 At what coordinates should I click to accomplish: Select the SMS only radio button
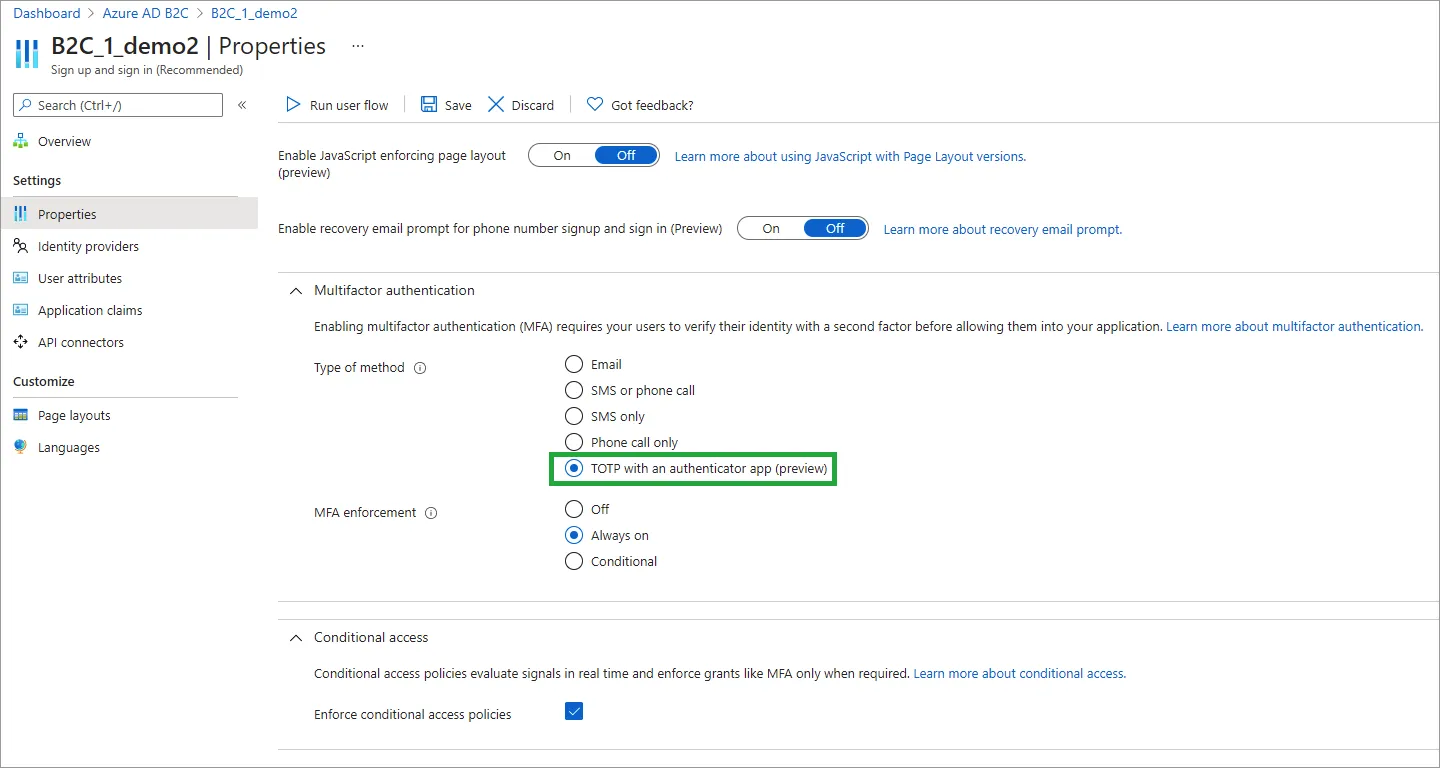(x=574, y=416)
